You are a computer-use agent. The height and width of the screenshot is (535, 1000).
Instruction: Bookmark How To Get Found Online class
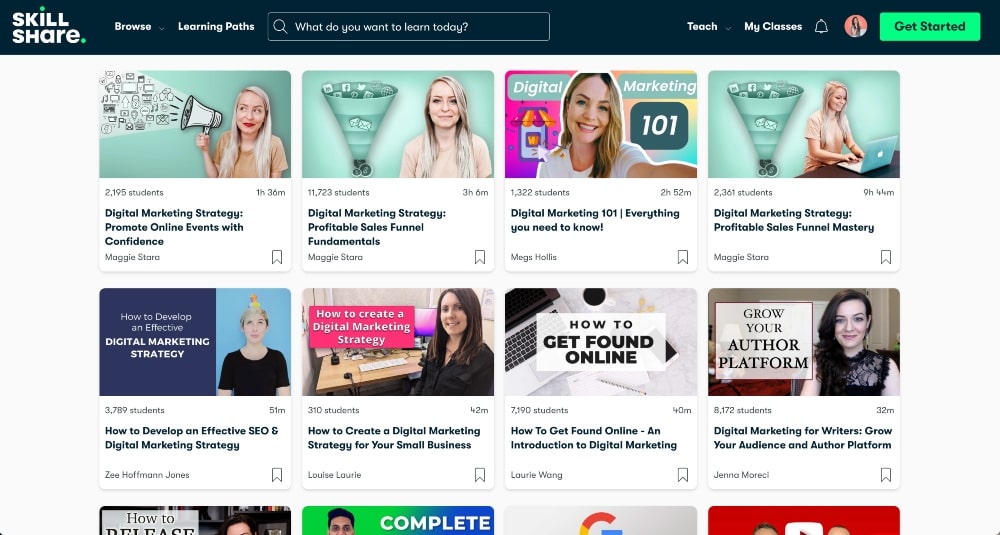click(x=682, y=475)
